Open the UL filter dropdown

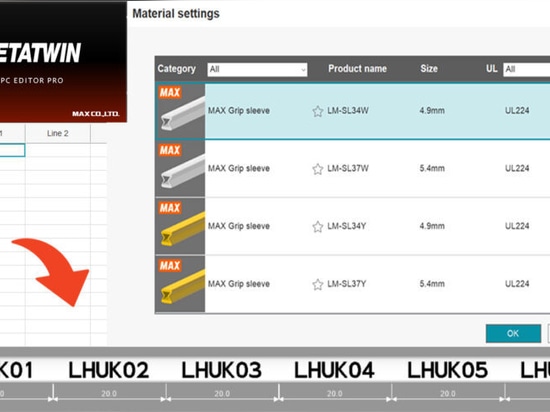pyautogui.click(x=526, y=69)
